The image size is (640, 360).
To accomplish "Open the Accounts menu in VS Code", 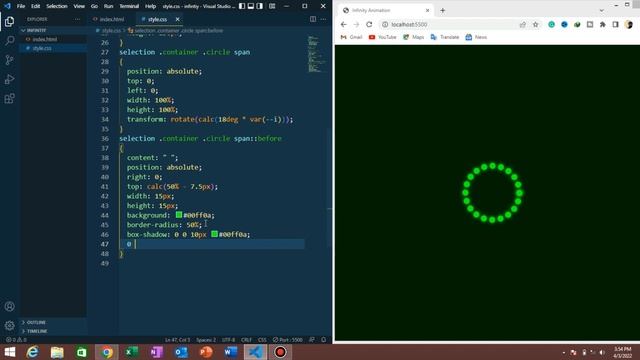I will [9, 306].
